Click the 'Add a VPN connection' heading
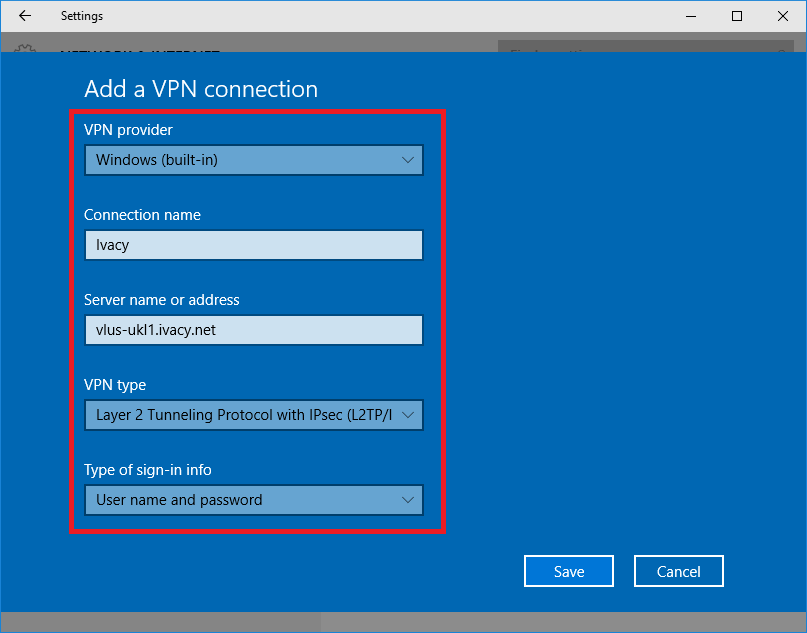This screenshot has width=807, height=633. click(x=201, y=89)
